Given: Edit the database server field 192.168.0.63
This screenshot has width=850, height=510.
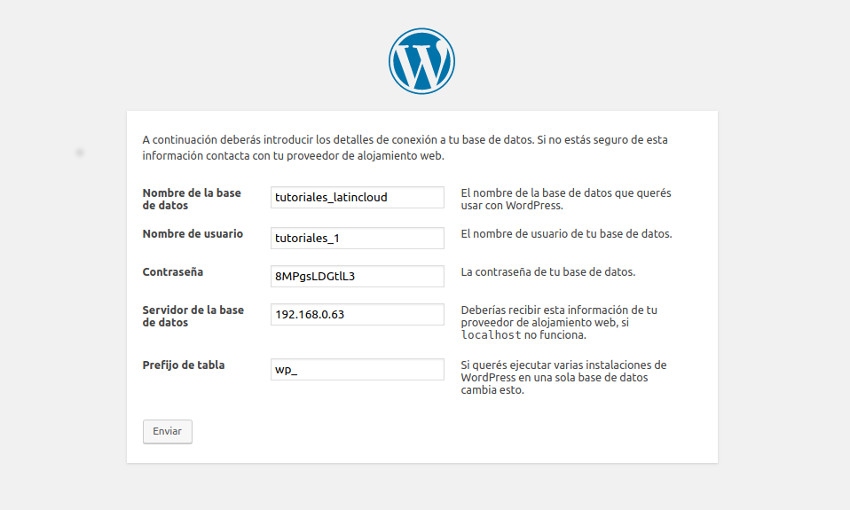Looking at the screenshot, I should (x=357, y=314).
